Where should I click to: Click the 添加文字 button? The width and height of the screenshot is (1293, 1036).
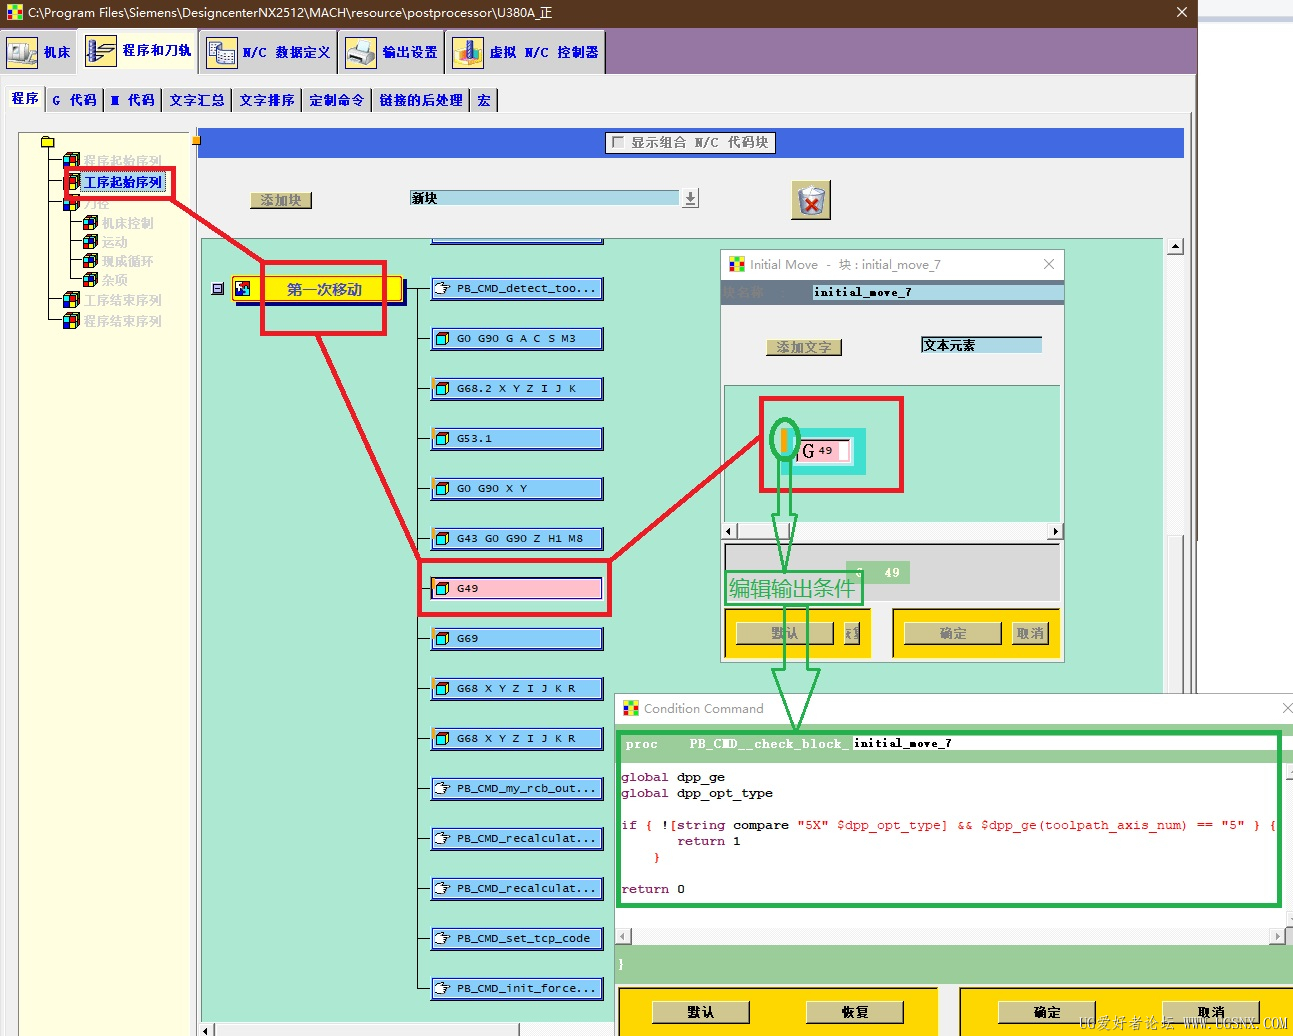(x=804, y=347)
